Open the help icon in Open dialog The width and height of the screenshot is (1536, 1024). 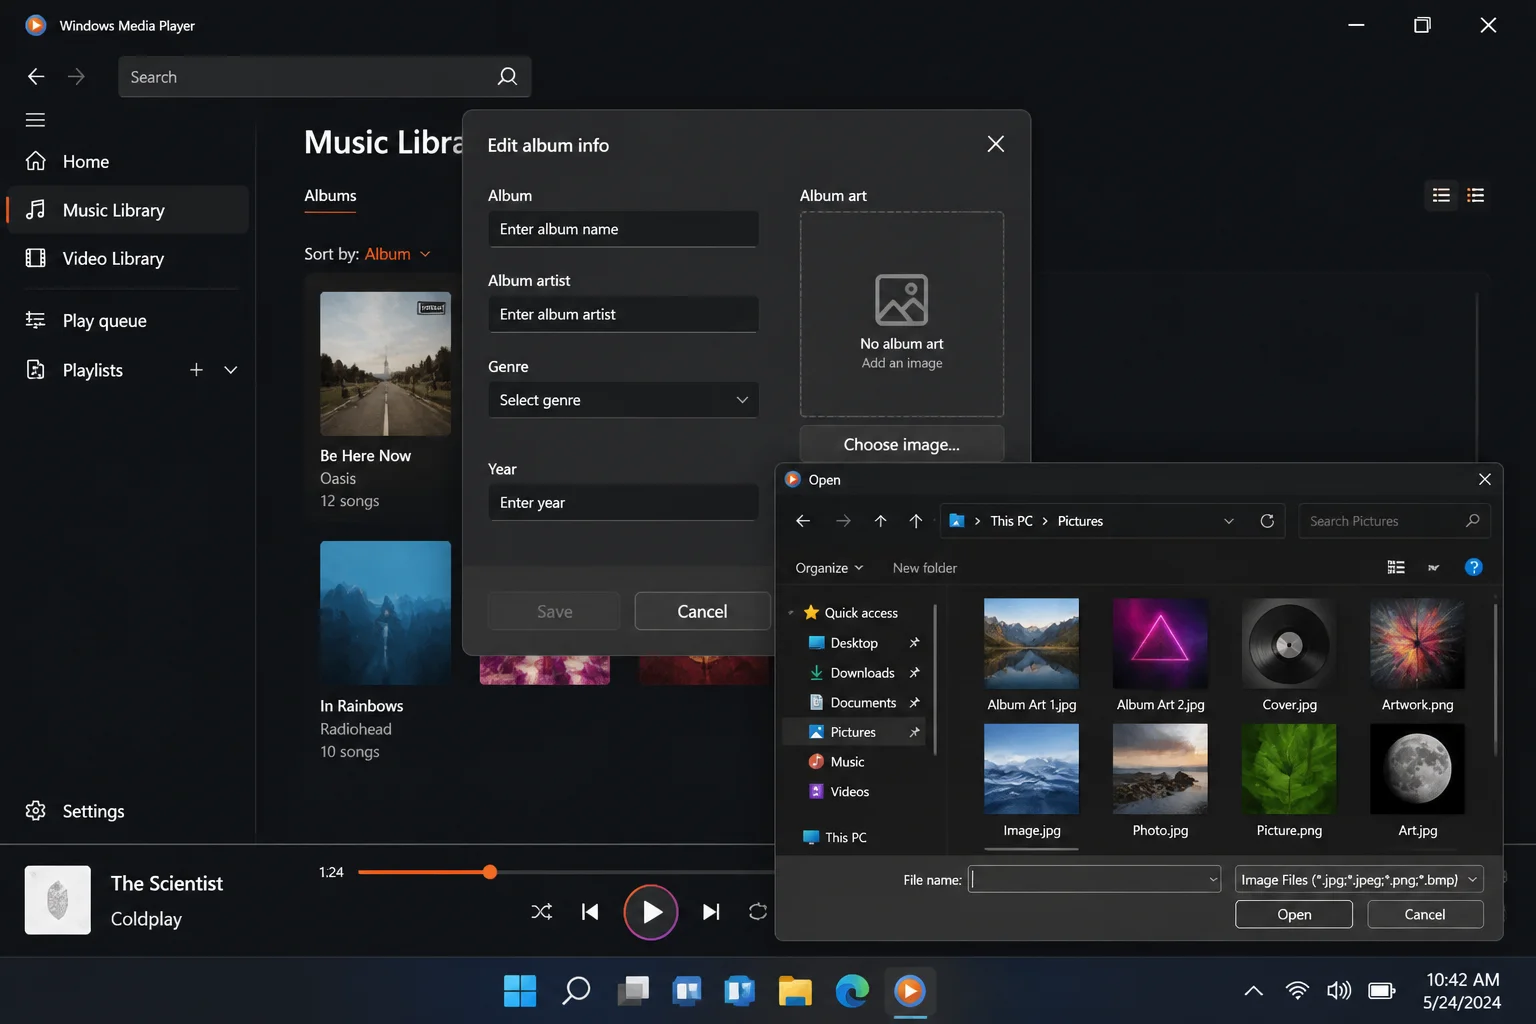pos(1473,567)
